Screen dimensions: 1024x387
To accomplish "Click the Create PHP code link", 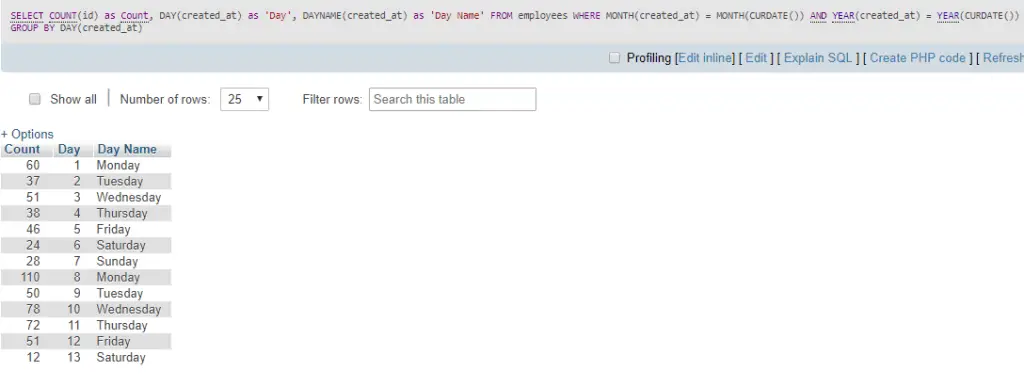I will [x=918, y=58].
